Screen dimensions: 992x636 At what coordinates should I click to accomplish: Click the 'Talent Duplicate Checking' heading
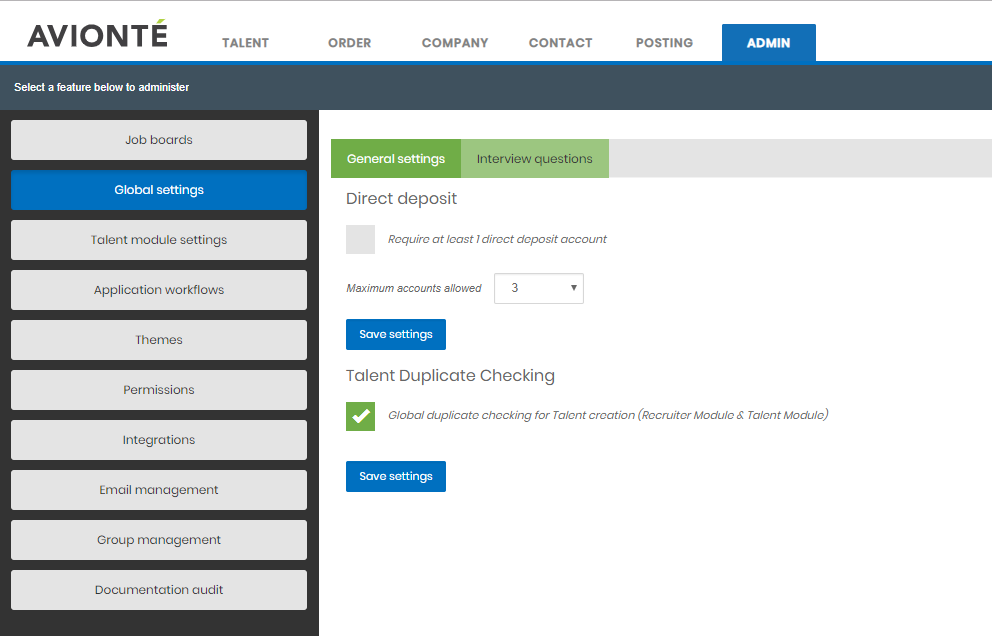(x=450, y=376)
